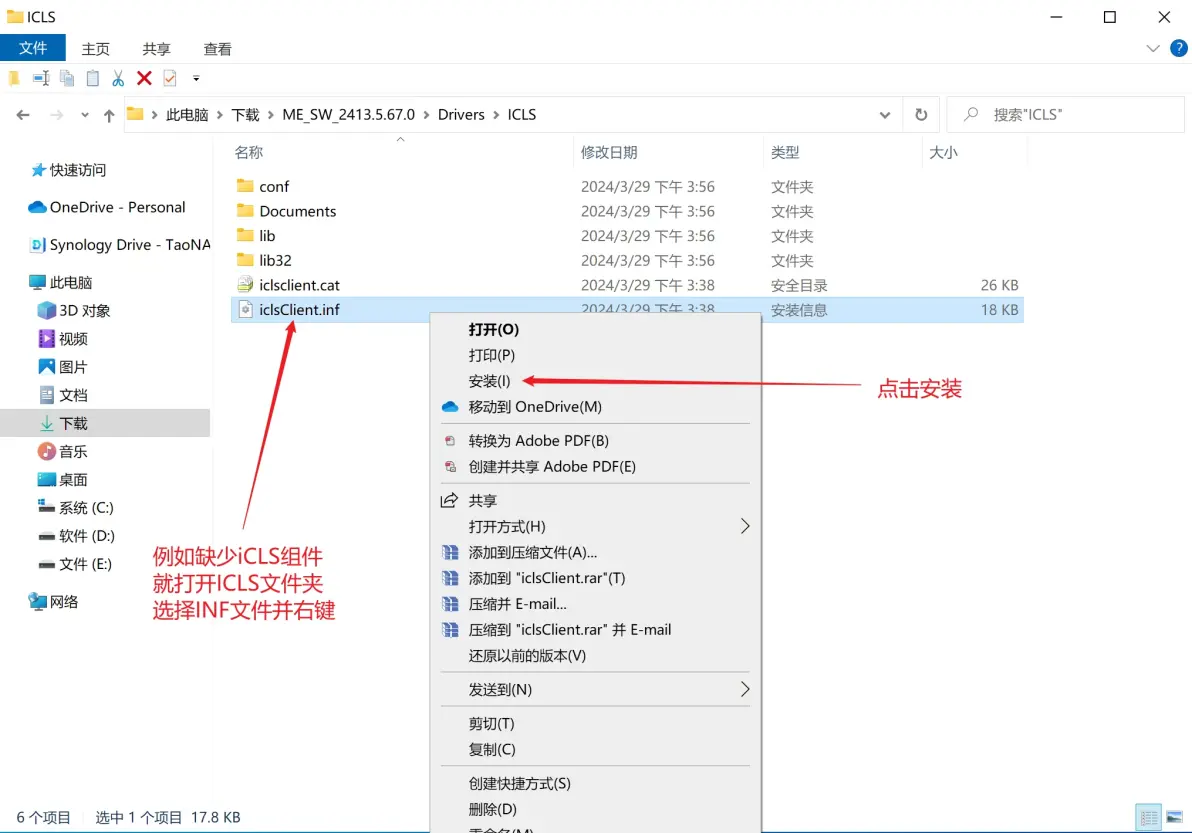The height and width of the screenshot is (833, 1192).
Task: Click the red X Delete icon
Action: [144, 78]
